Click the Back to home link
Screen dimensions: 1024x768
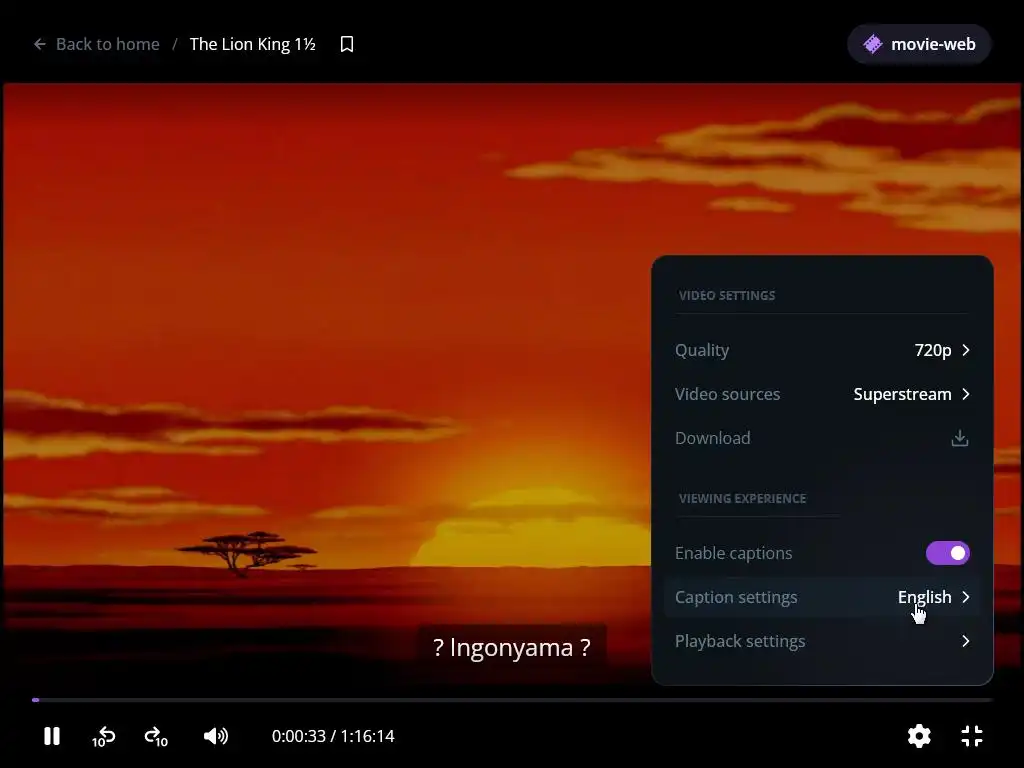pyautogui.click(x=108, y=44)
